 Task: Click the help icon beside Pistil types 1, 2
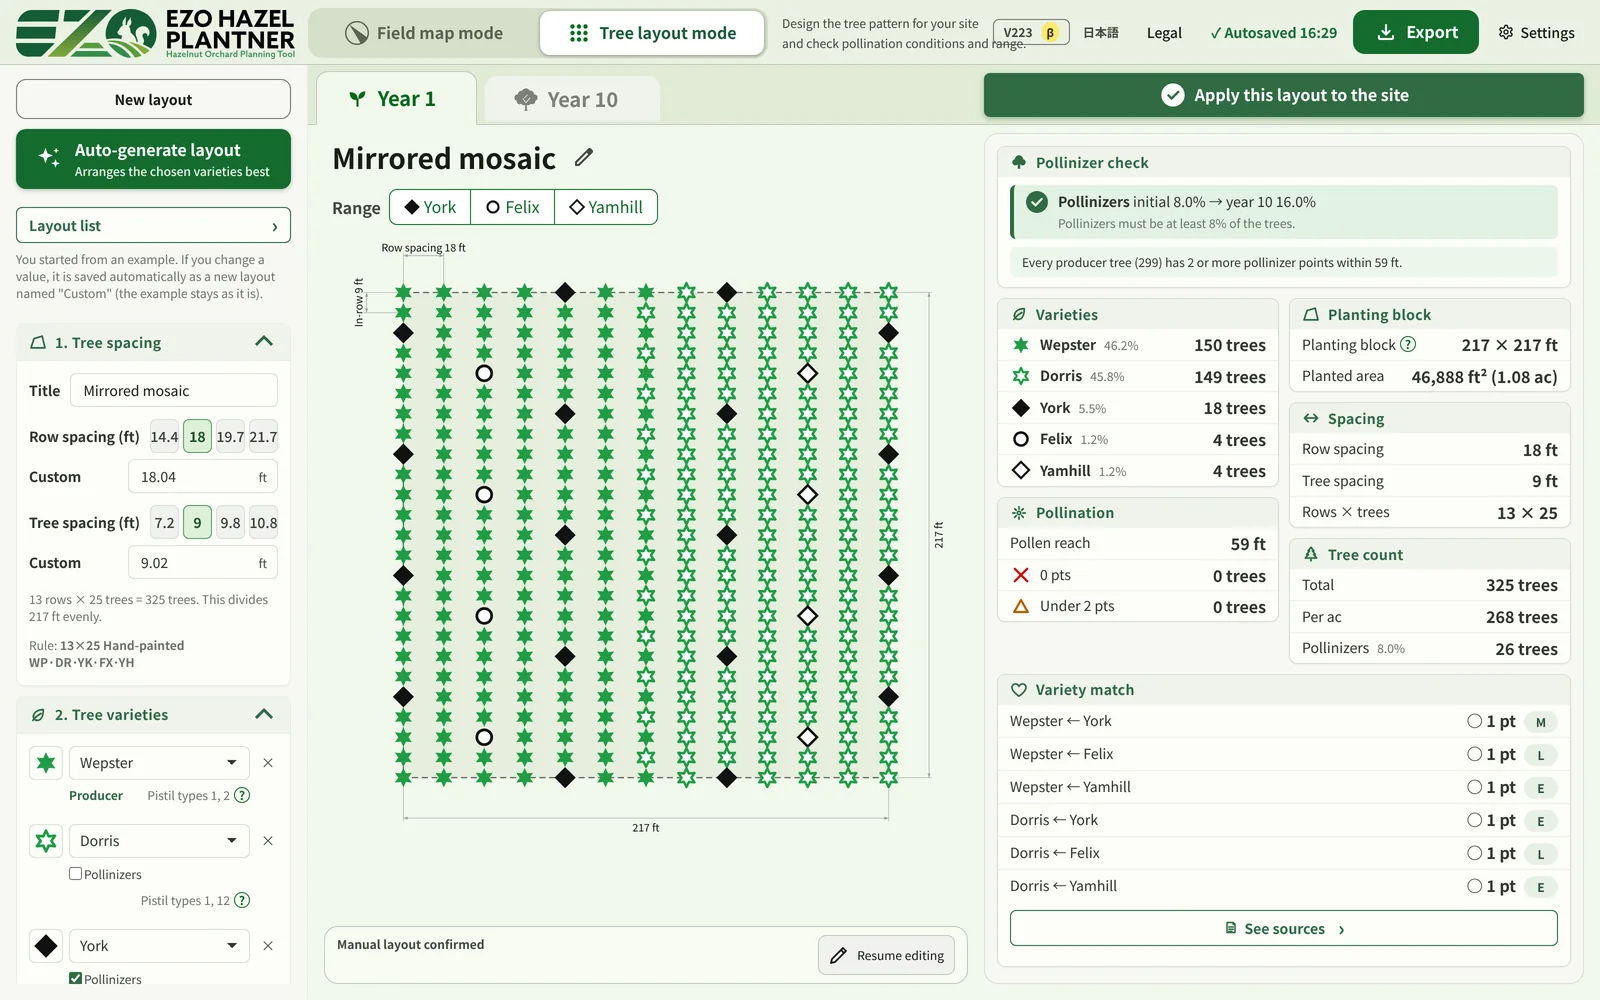point(242,795)
